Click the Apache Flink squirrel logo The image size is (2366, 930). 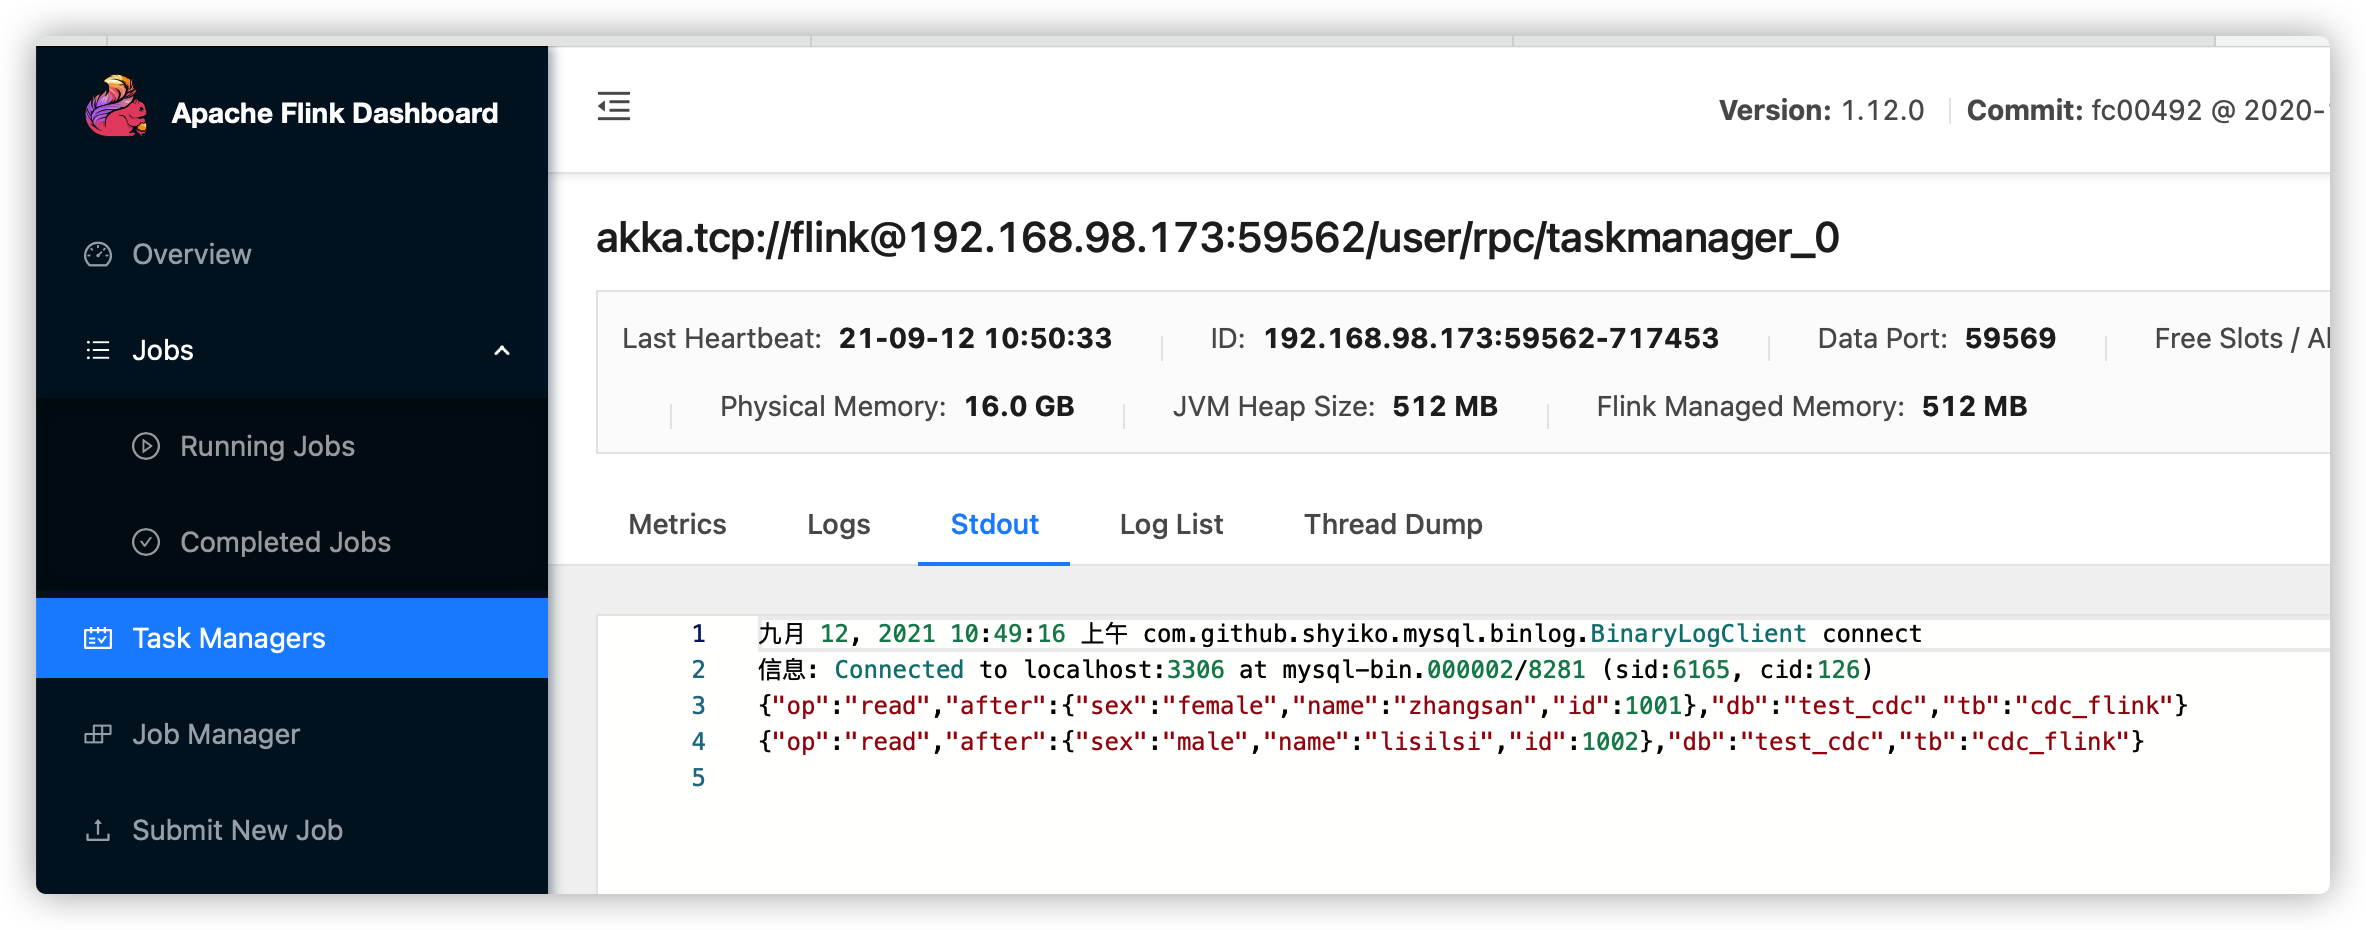coord(117,106)
